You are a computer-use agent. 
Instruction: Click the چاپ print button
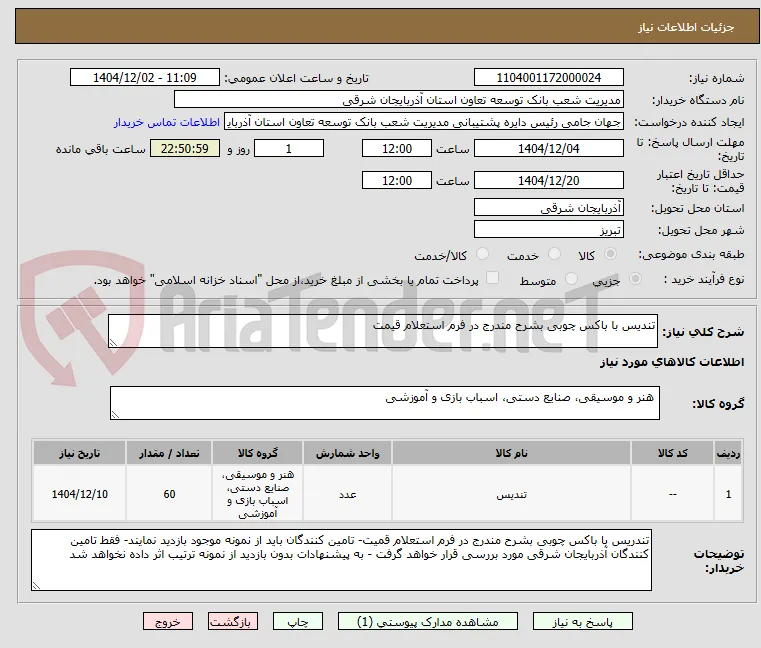coord(298,621)
